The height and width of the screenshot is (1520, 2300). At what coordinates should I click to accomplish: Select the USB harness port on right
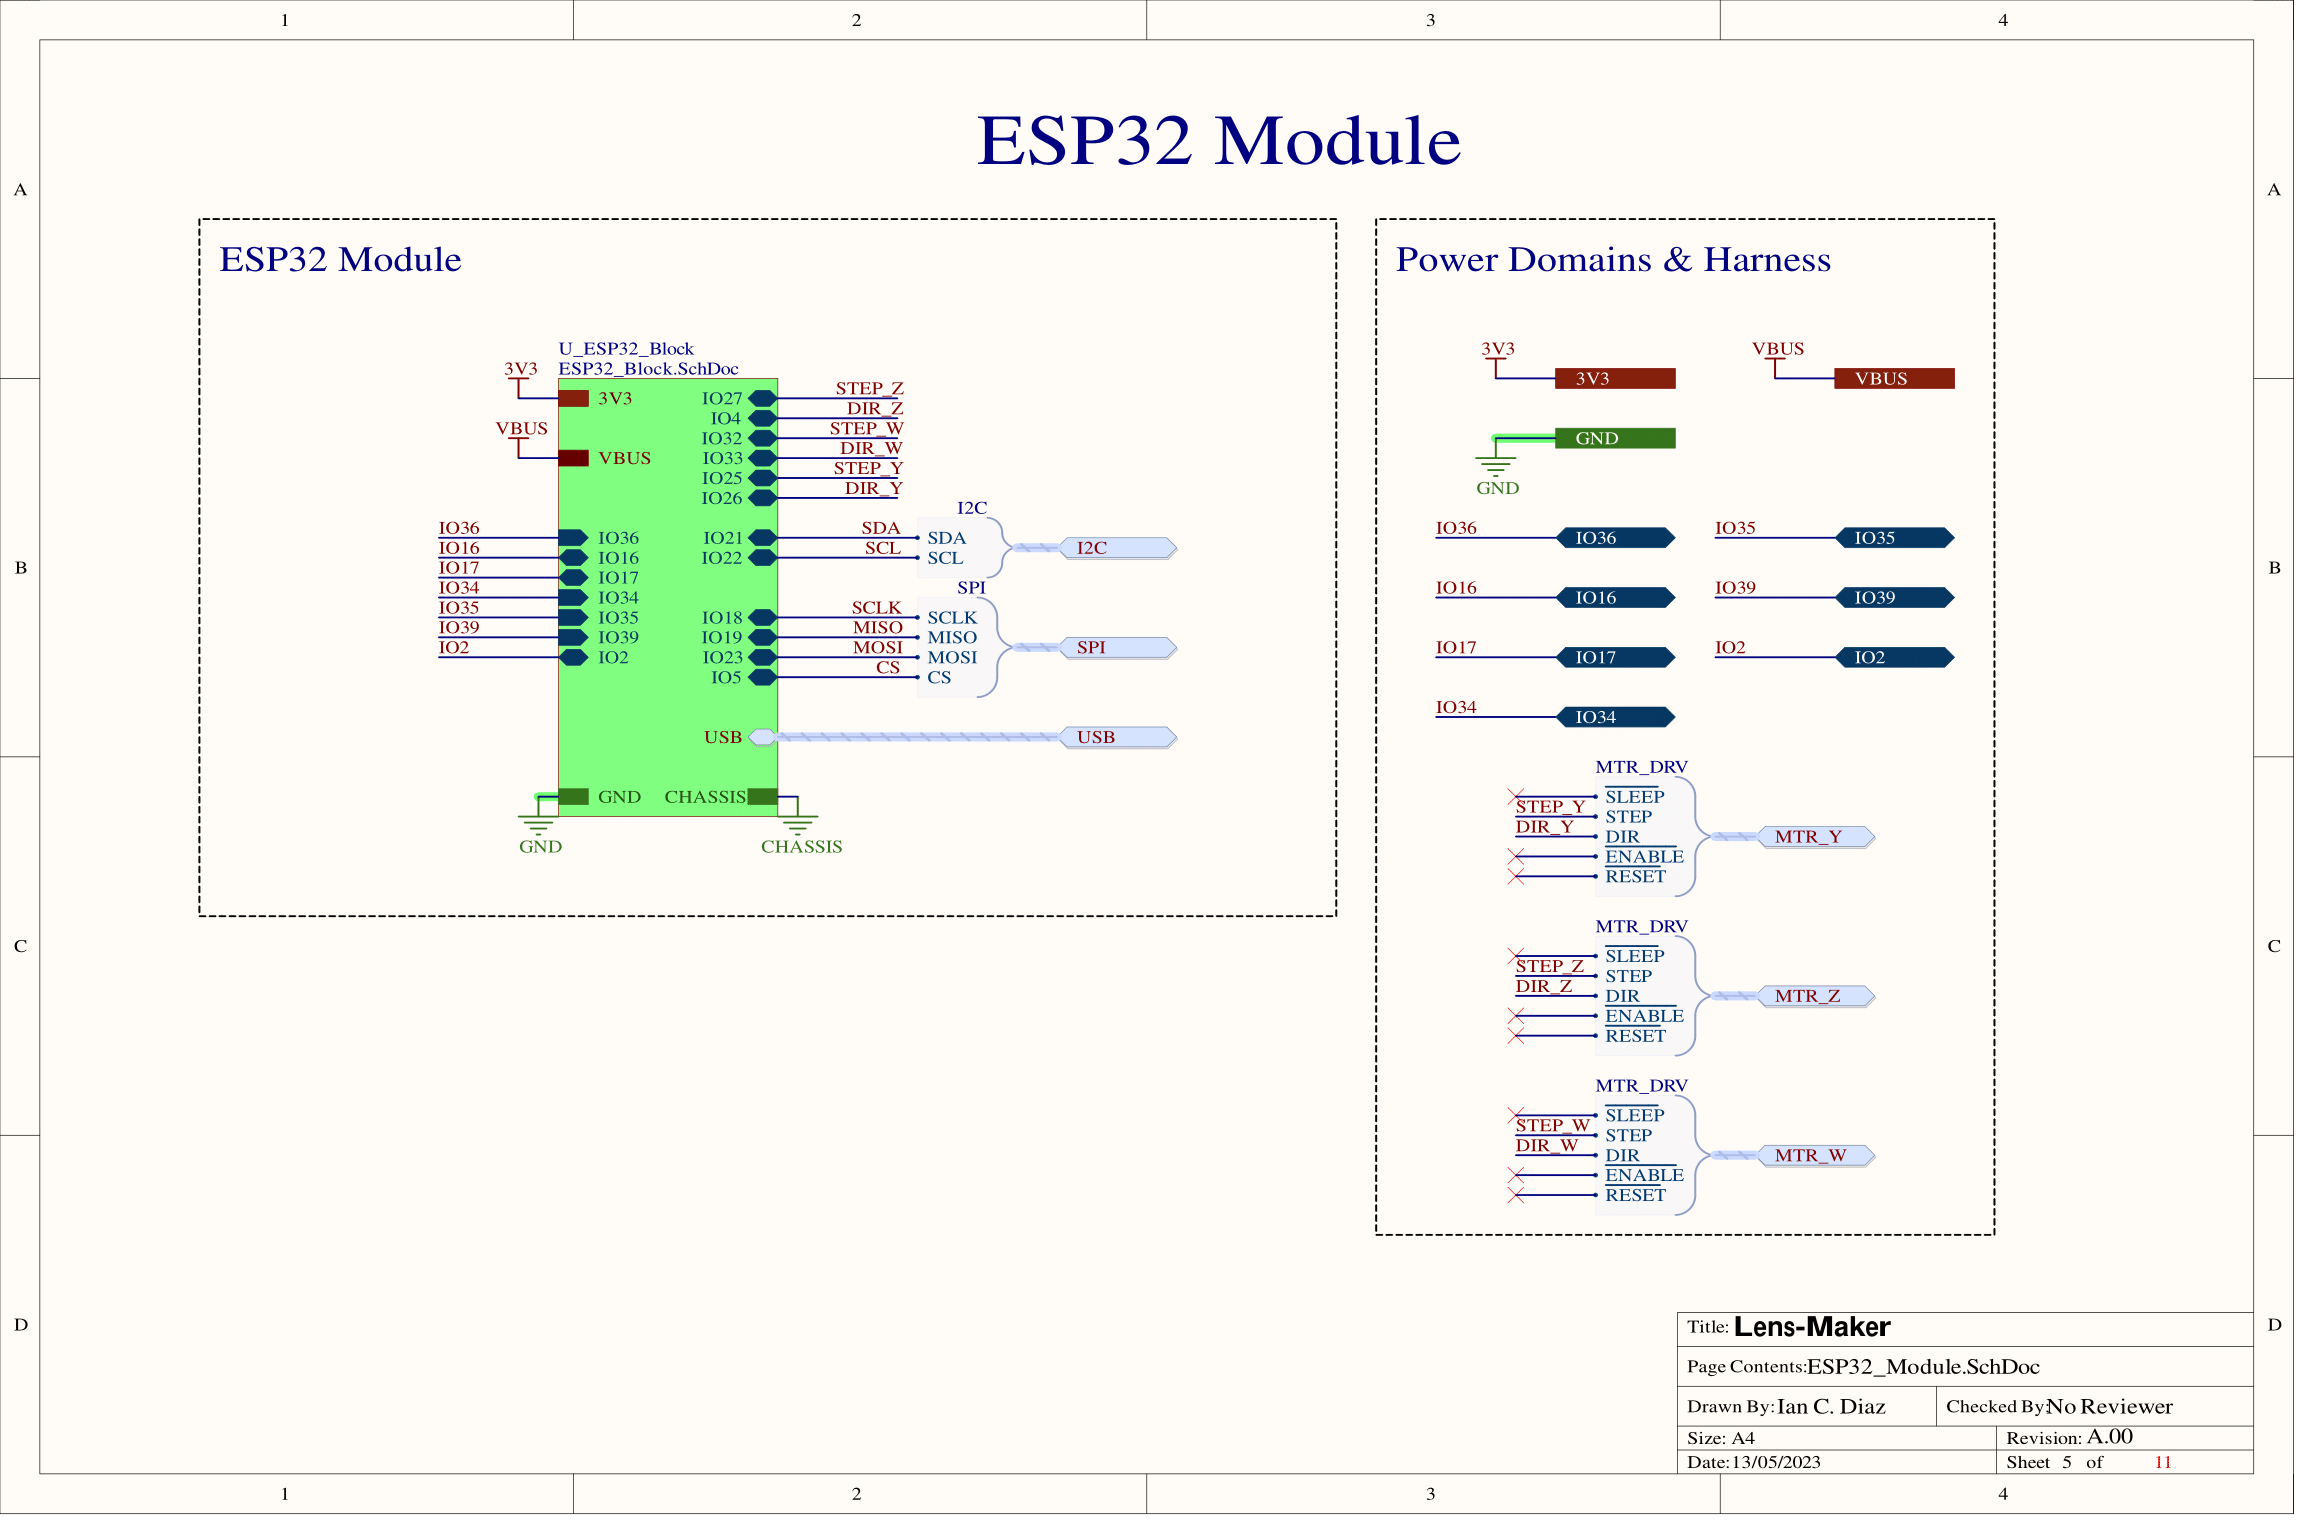(1117, 738)
